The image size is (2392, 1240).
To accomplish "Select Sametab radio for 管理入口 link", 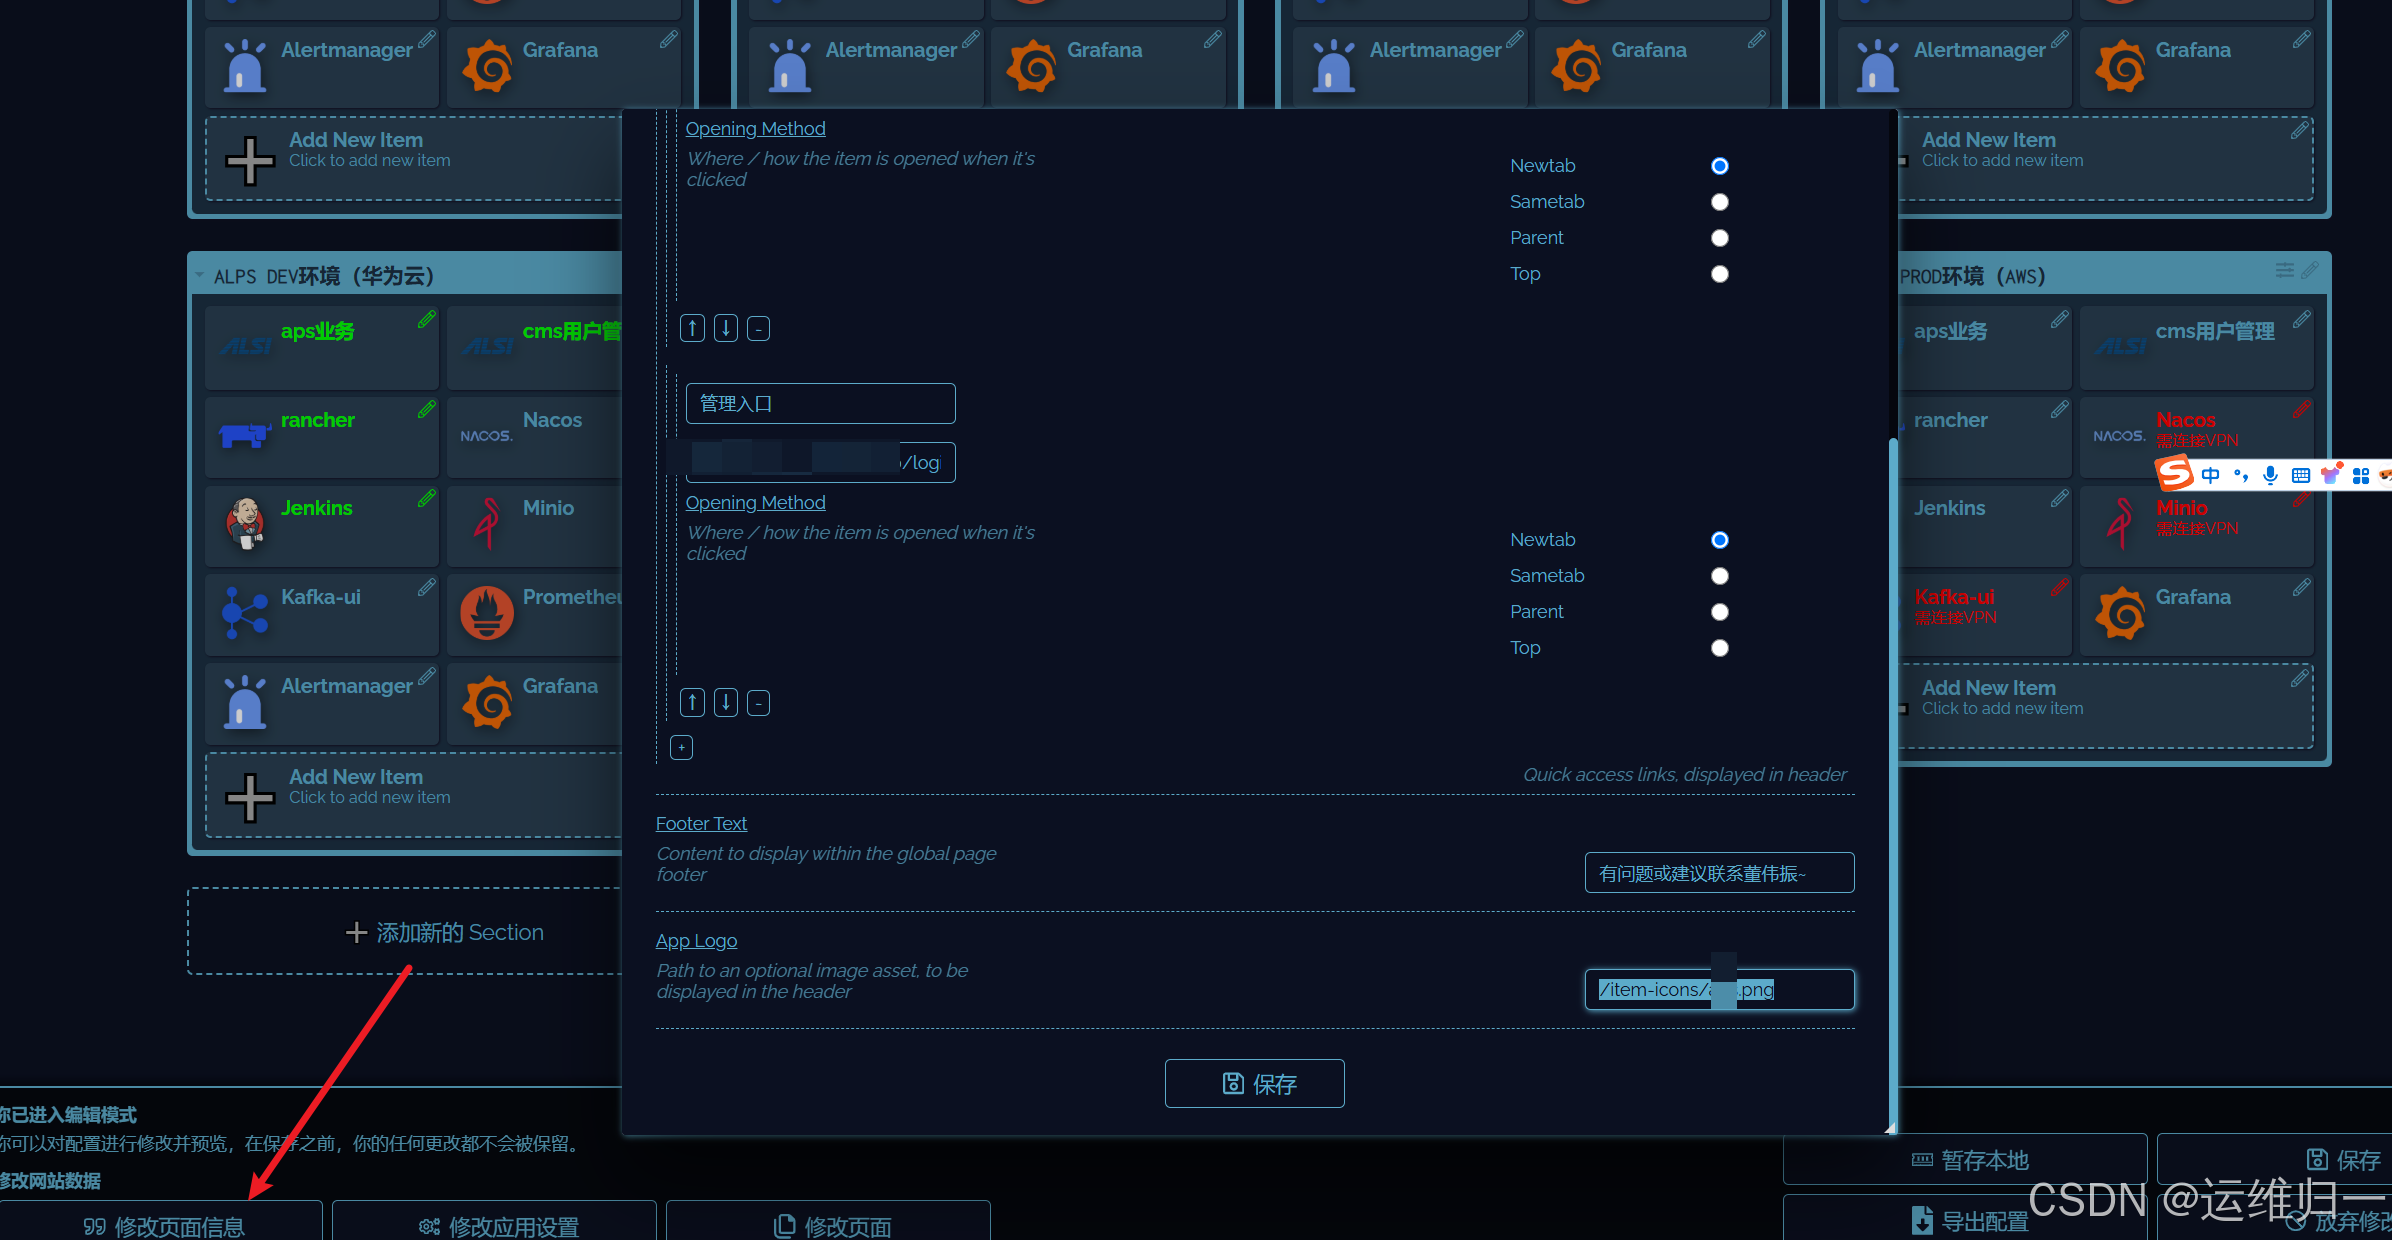I will [1719, 576].
